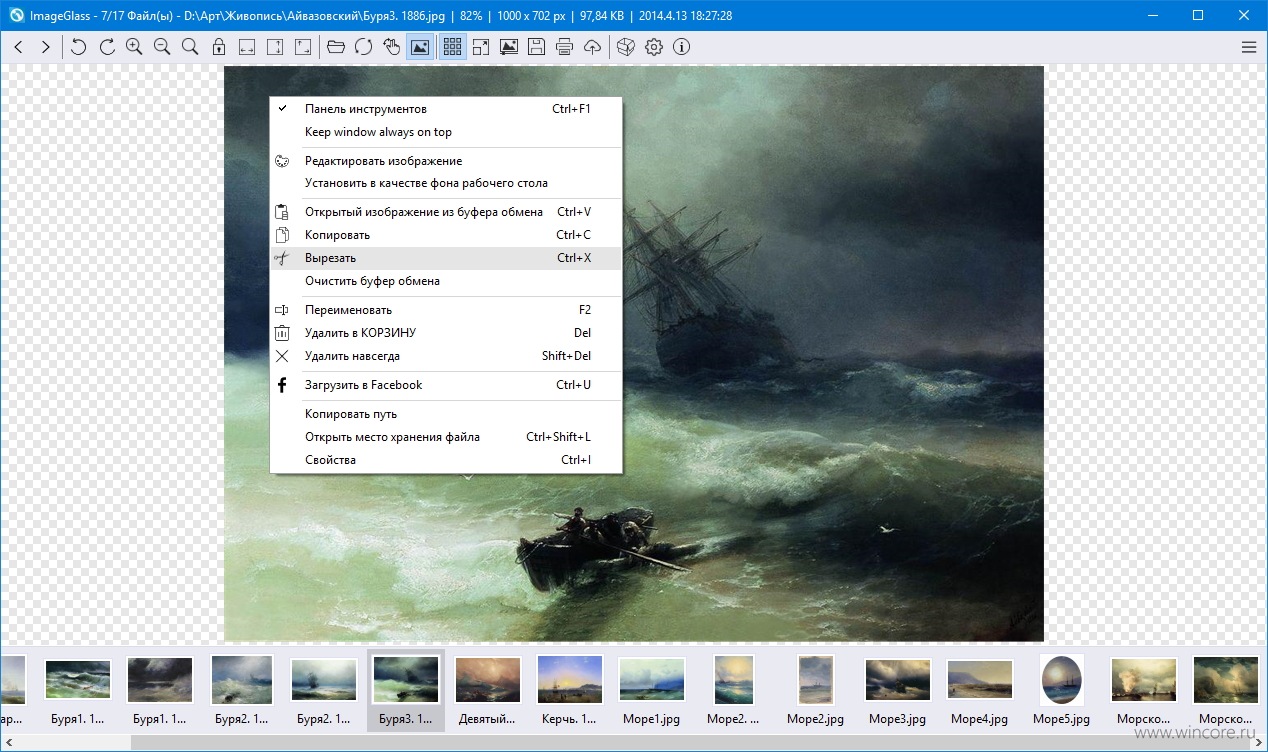Auto-fit image to the window
The width and height of the screenshot is (1268, 752).
click(x=303, y=47)
